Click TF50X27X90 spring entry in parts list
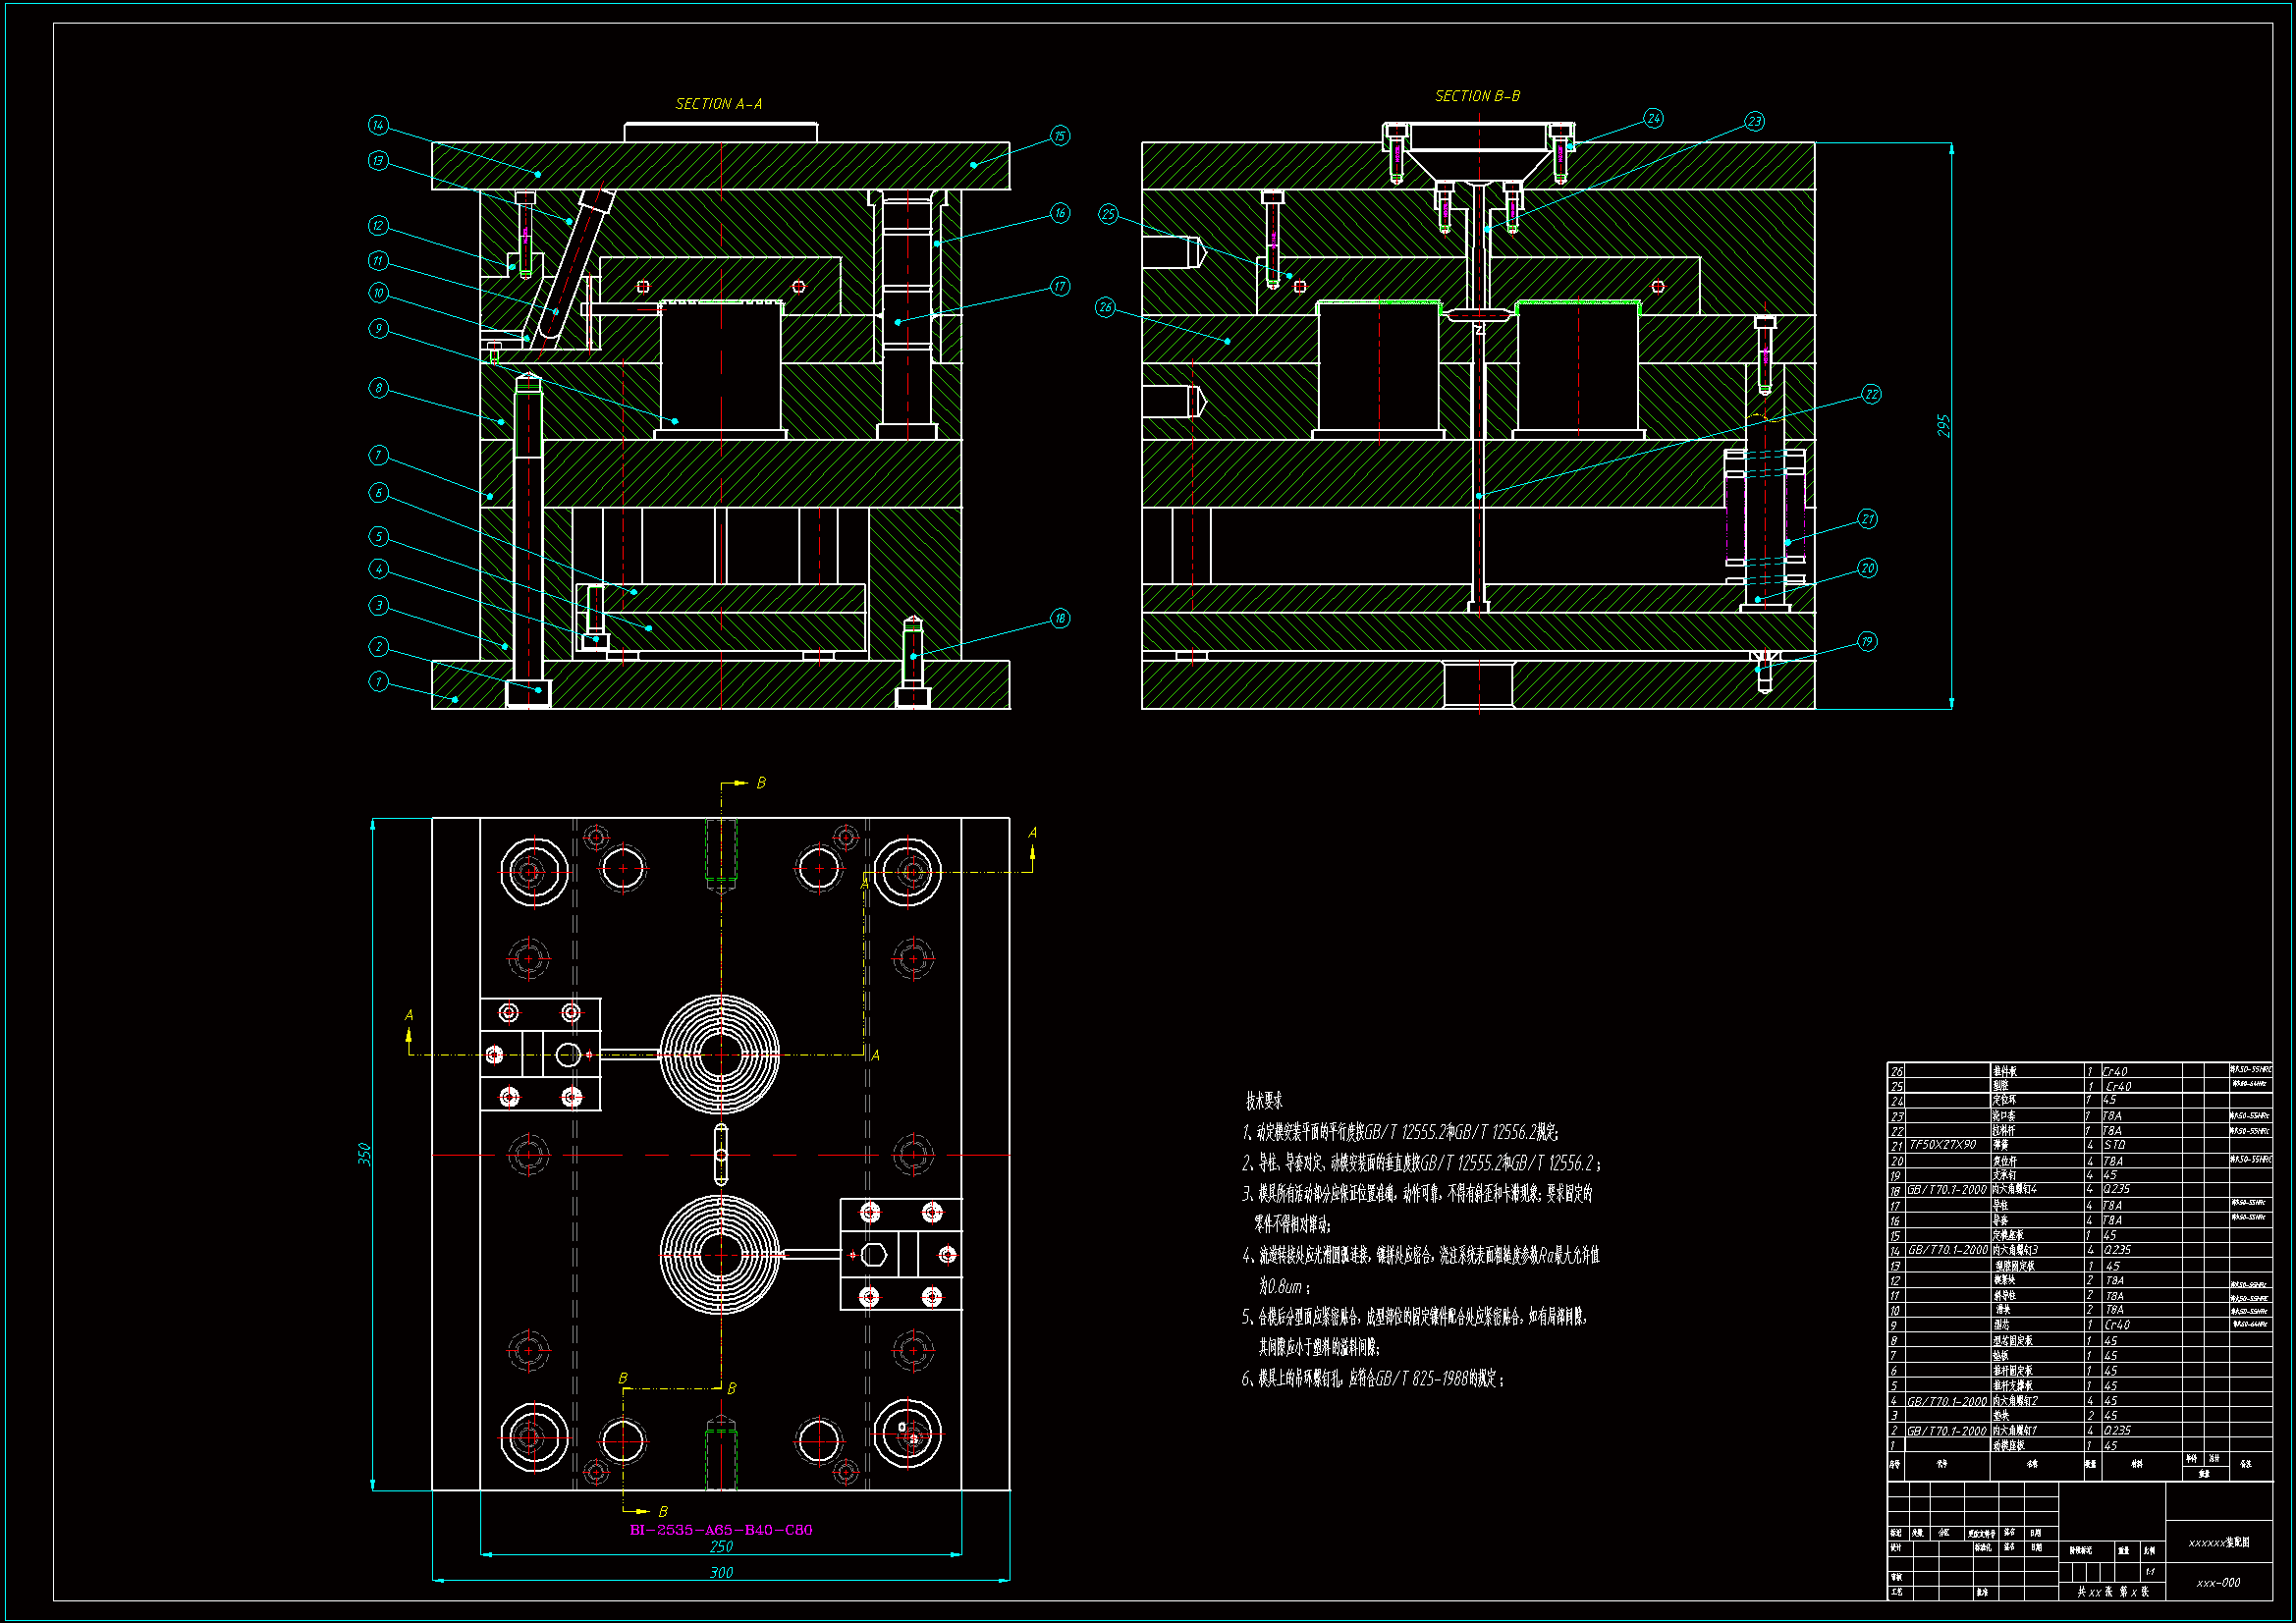The height and width of the screenshot is (1623, 2296). click(1942, 1145)
